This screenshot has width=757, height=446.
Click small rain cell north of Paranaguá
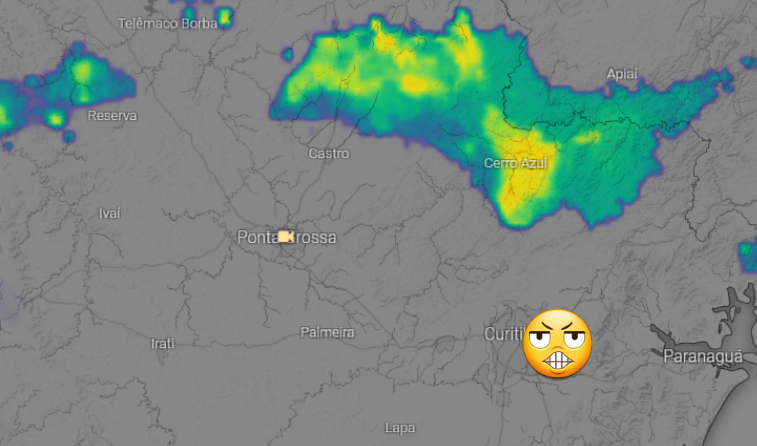pyautogui.click(x=748, y=256)
